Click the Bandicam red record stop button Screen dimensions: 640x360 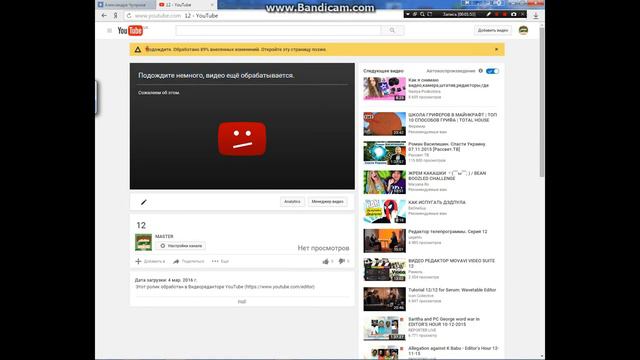click(x=504, y=14)
